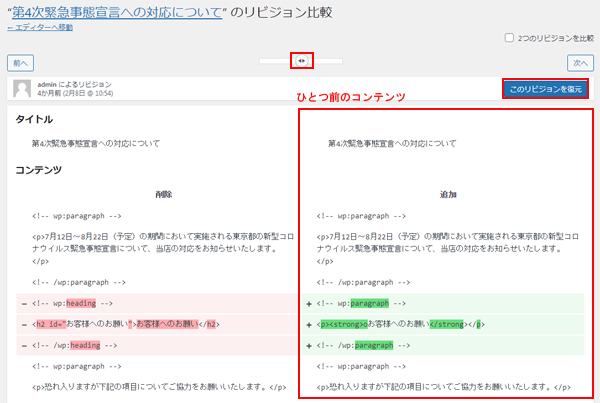Click plus marker beside added strong line
The image size is (600, 403).
pos(310,324)
